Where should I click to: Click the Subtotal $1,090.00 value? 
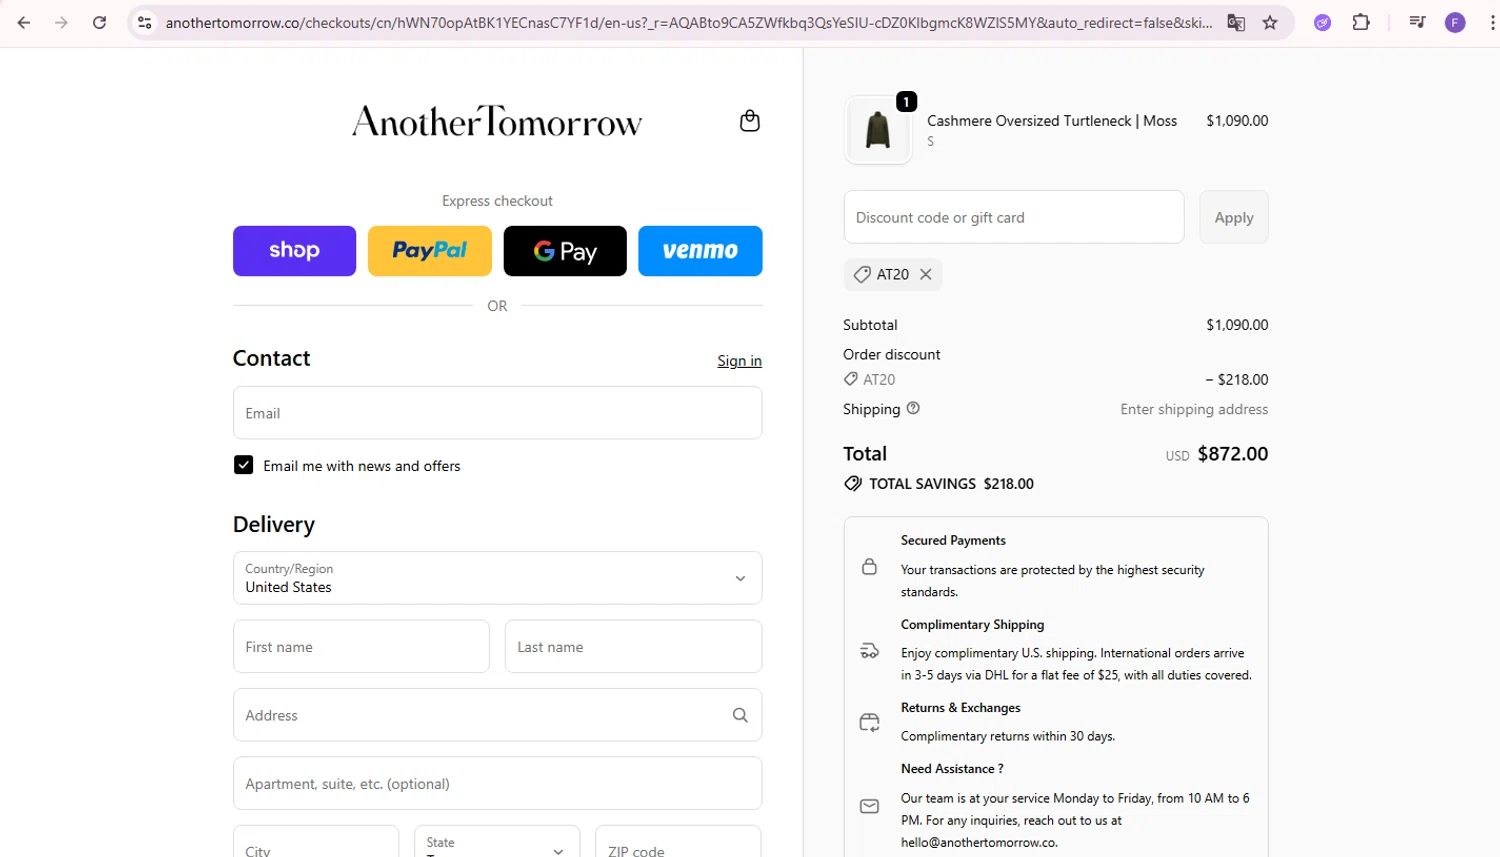pos(1237,325)
